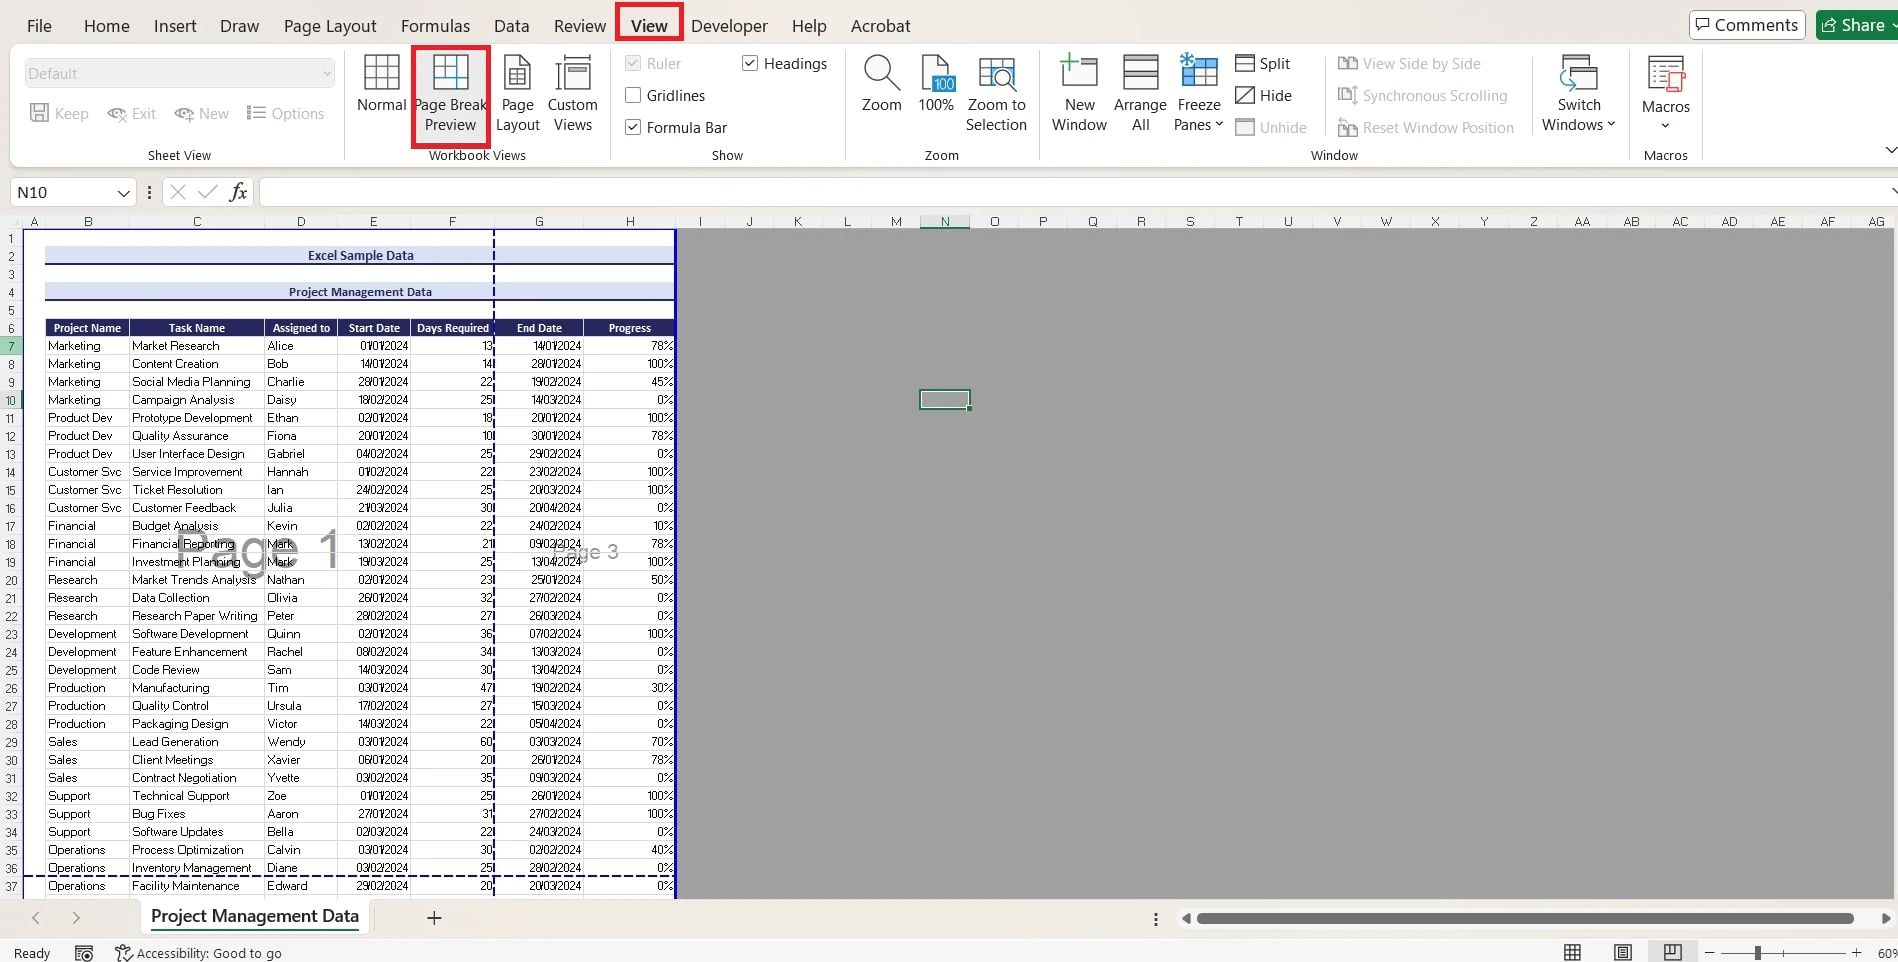Add a new worksheet
1898x962 pixels.
[x=434, y=918]
